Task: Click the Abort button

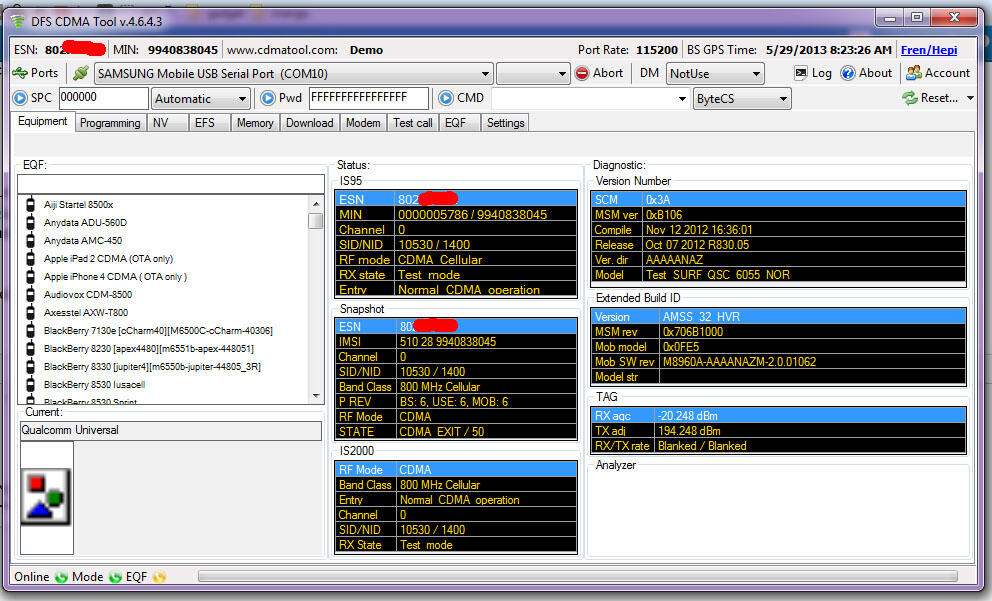Action: pyautogui.click(x=600, y=72)
